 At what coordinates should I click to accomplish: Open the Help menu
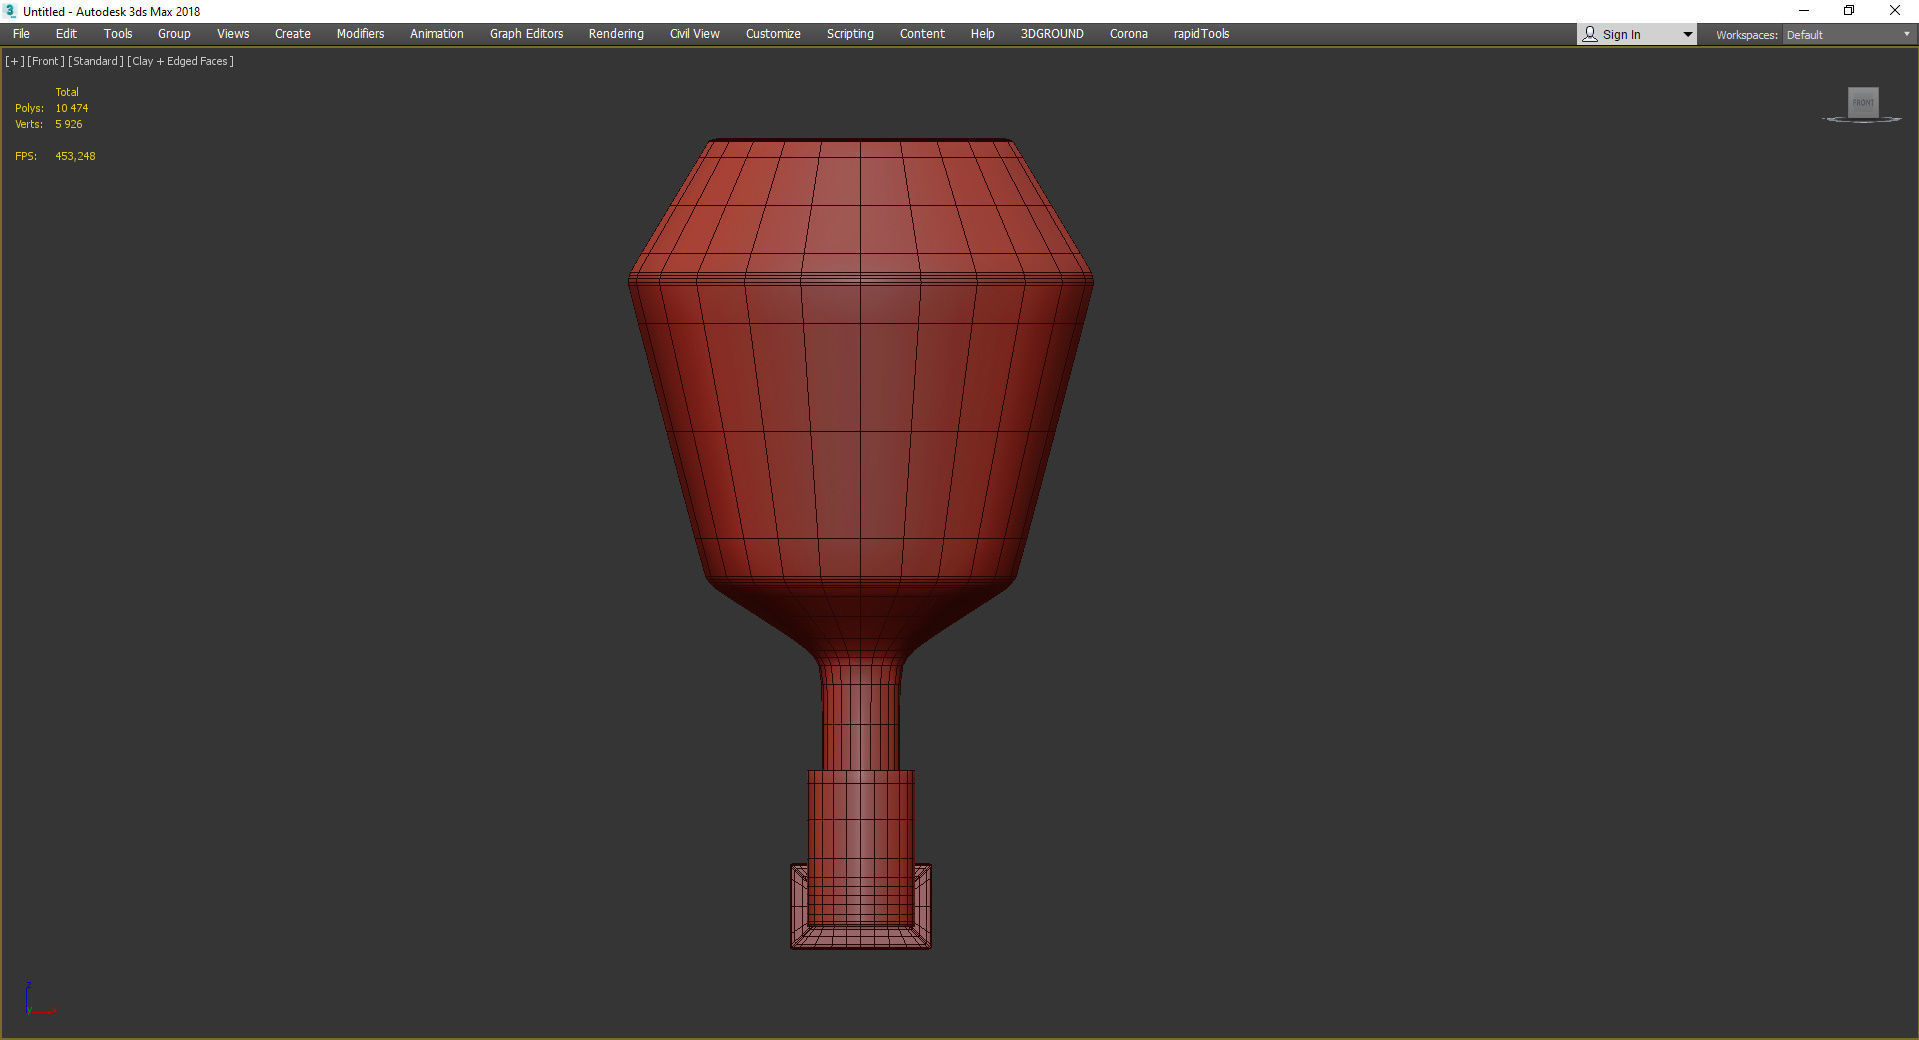click(982, 34)
